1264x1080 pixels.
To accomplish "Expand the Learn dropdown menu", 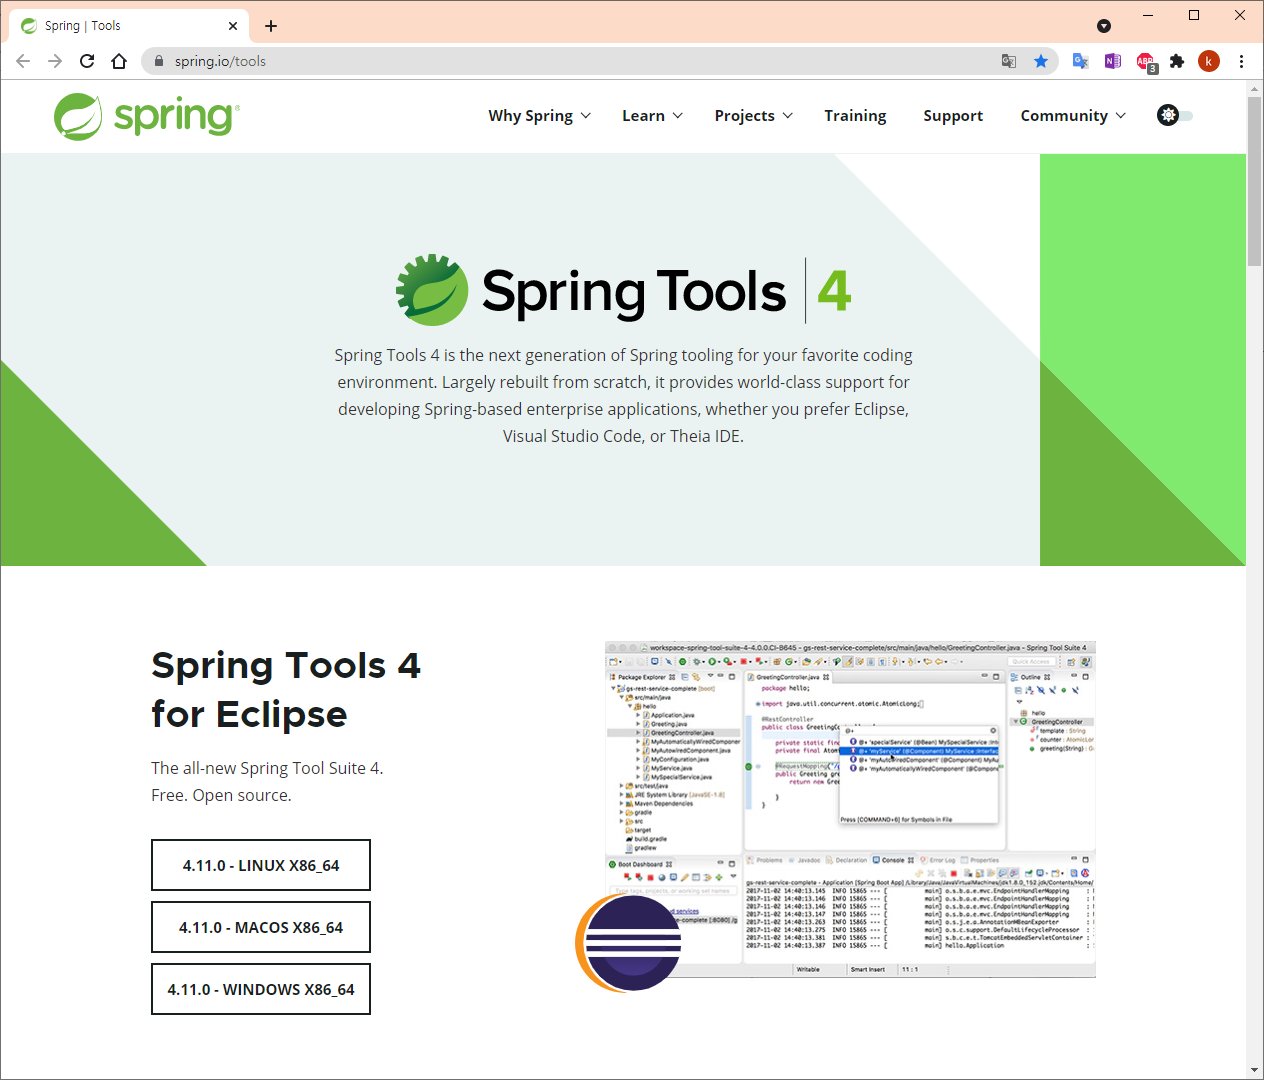I will (653, 116).
